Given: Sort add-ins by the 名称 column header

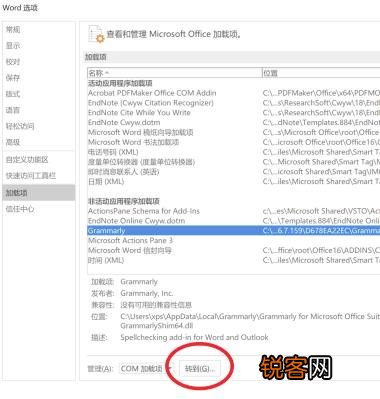Looking at the screenshot, I should point(175,73).
